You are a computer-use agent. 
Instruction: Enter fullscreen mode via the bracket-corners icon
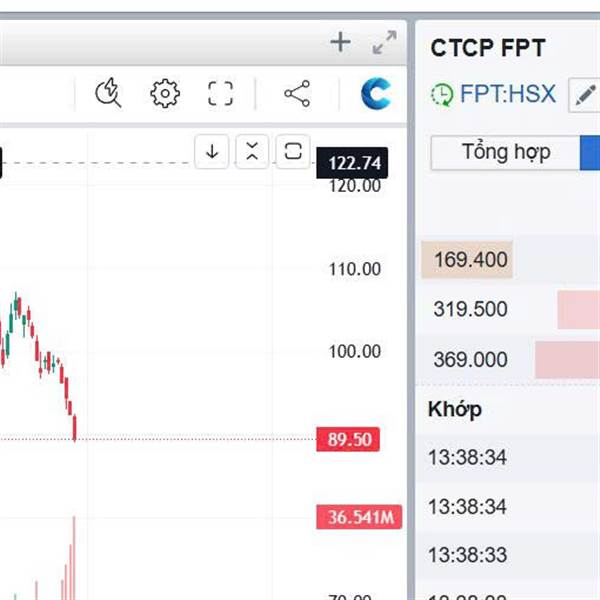click(x=220, y=94)
